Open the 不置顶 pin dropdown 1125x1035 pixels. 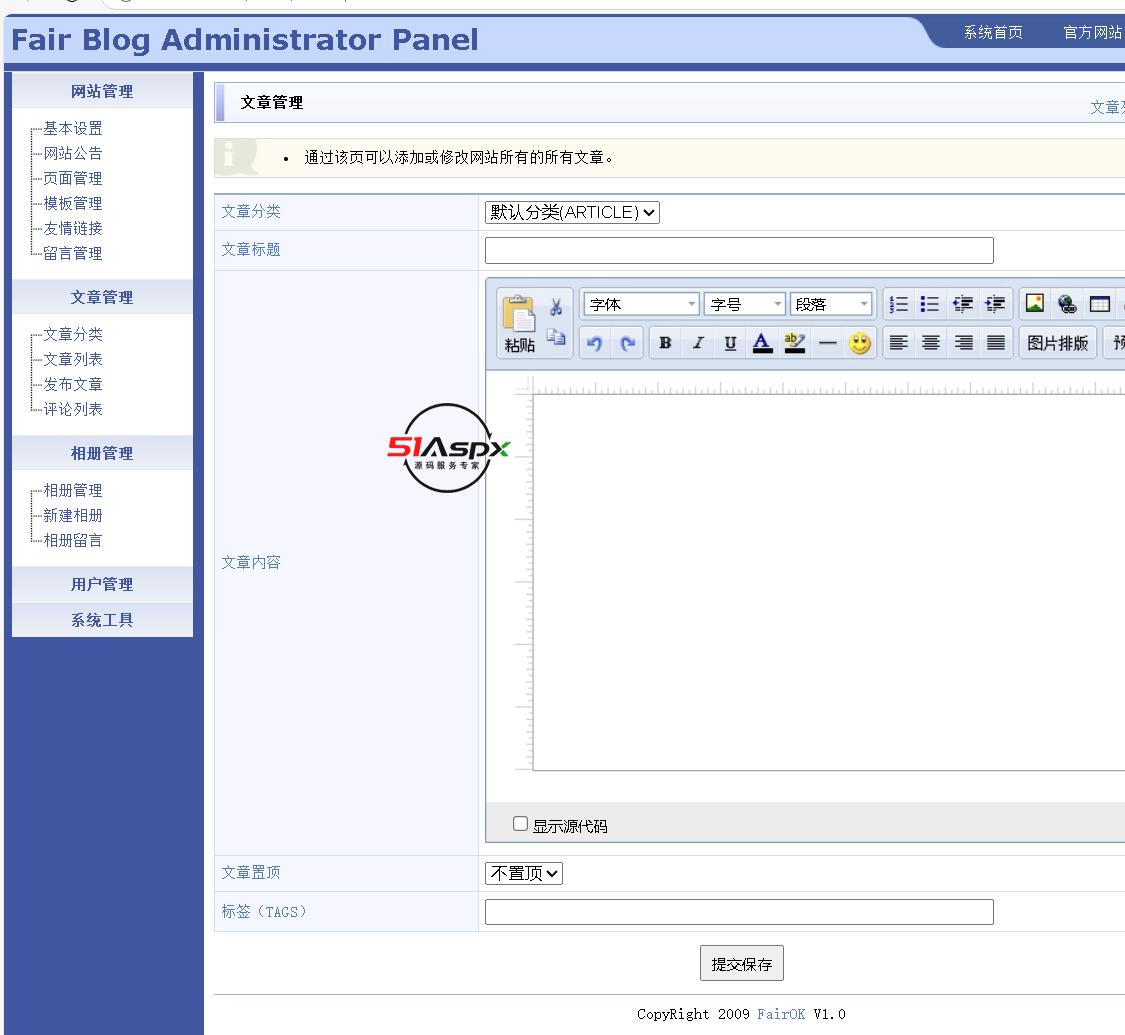[524, 873]
